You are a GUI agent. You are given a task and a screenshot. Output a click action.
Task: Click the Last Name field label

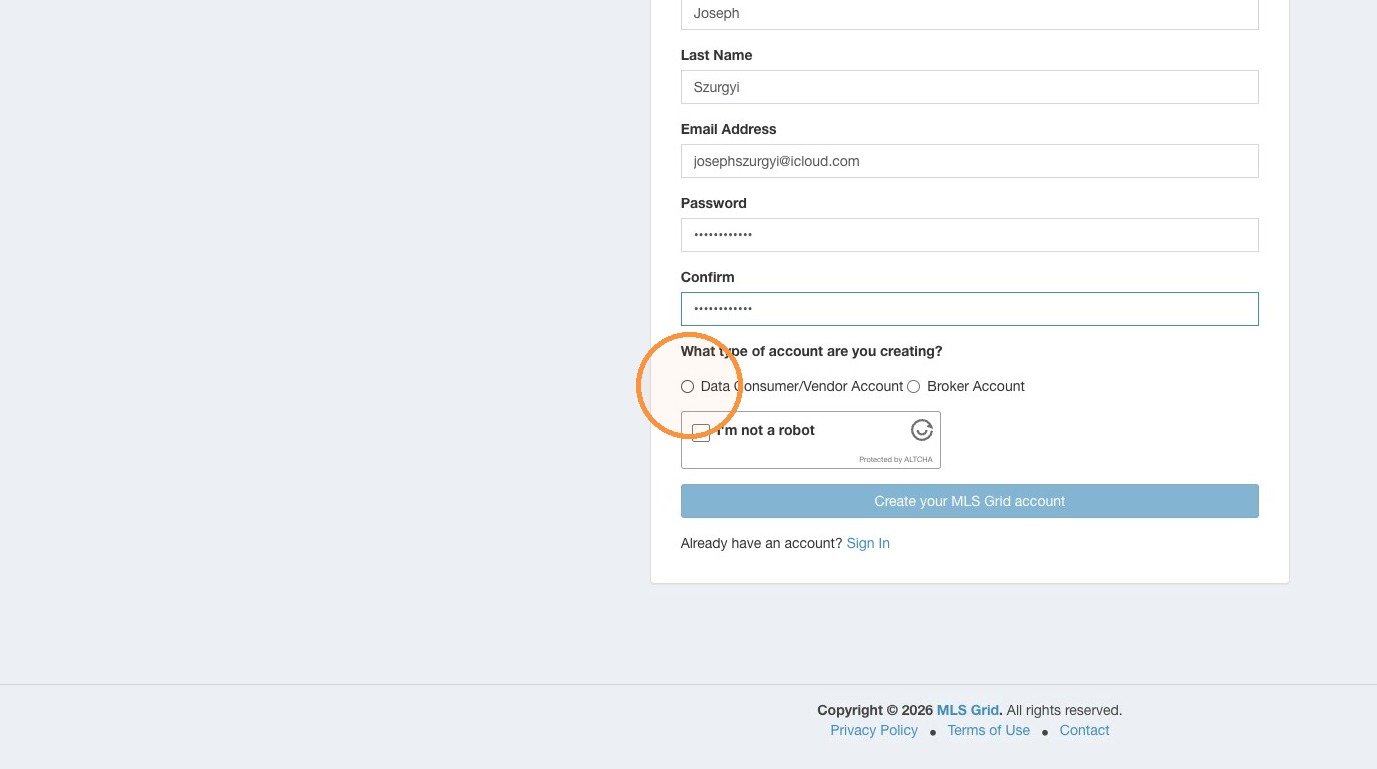coord(716,55)
